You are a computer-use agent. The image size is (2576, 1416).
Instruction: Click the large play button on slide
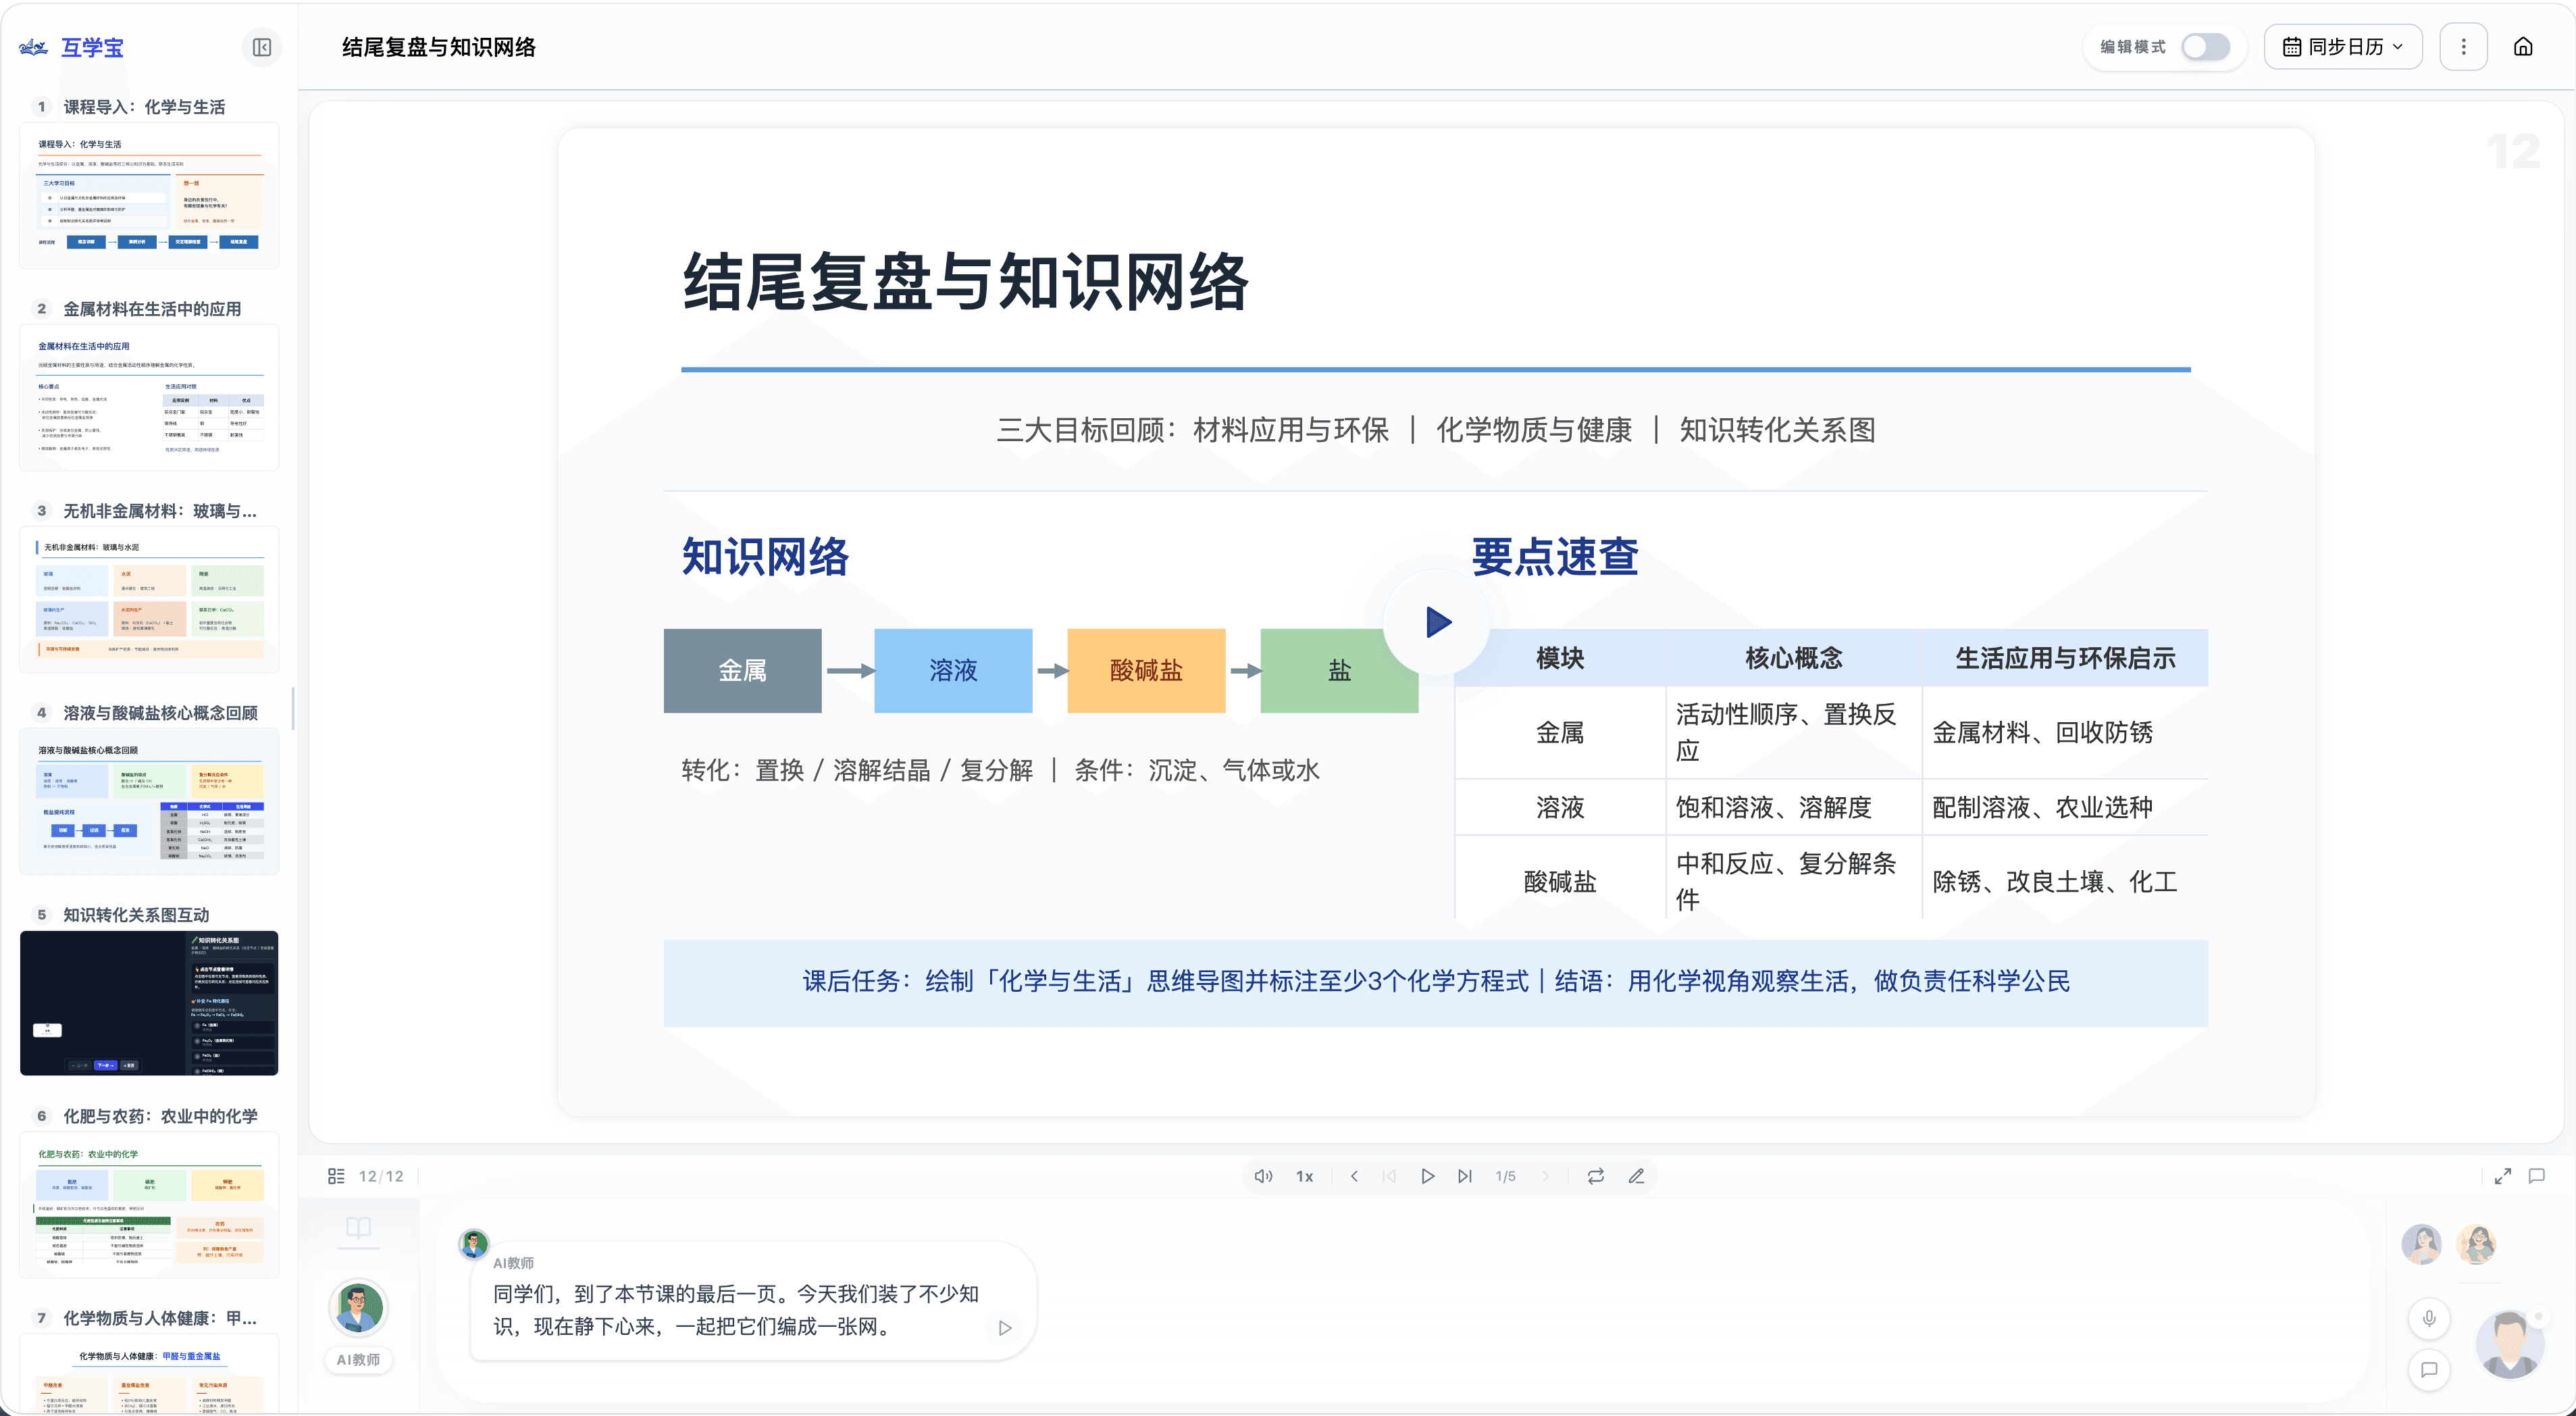tap(1437, 622)
